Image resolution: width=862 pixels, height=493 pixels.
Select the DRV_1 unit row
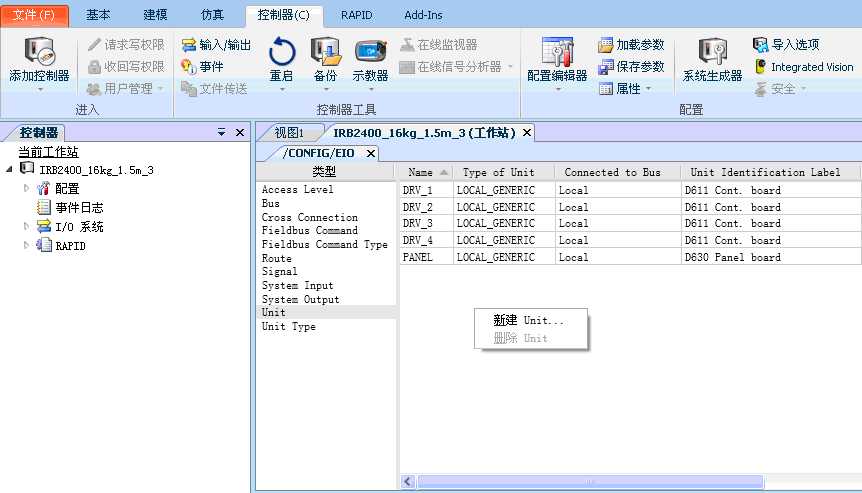coord(630,190)
